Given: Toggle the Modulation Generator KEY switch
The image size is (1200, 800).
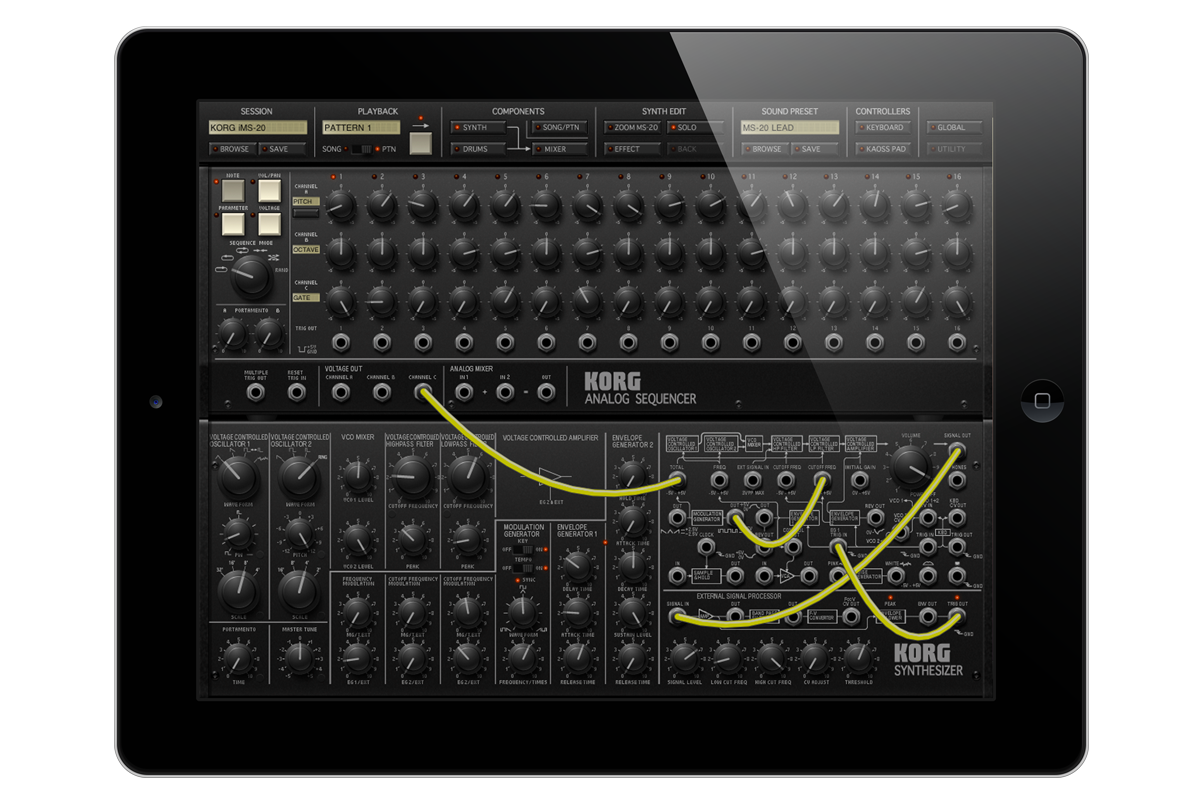Looking at the screenshot, I should pyautogui.click(x=523, y=549).
